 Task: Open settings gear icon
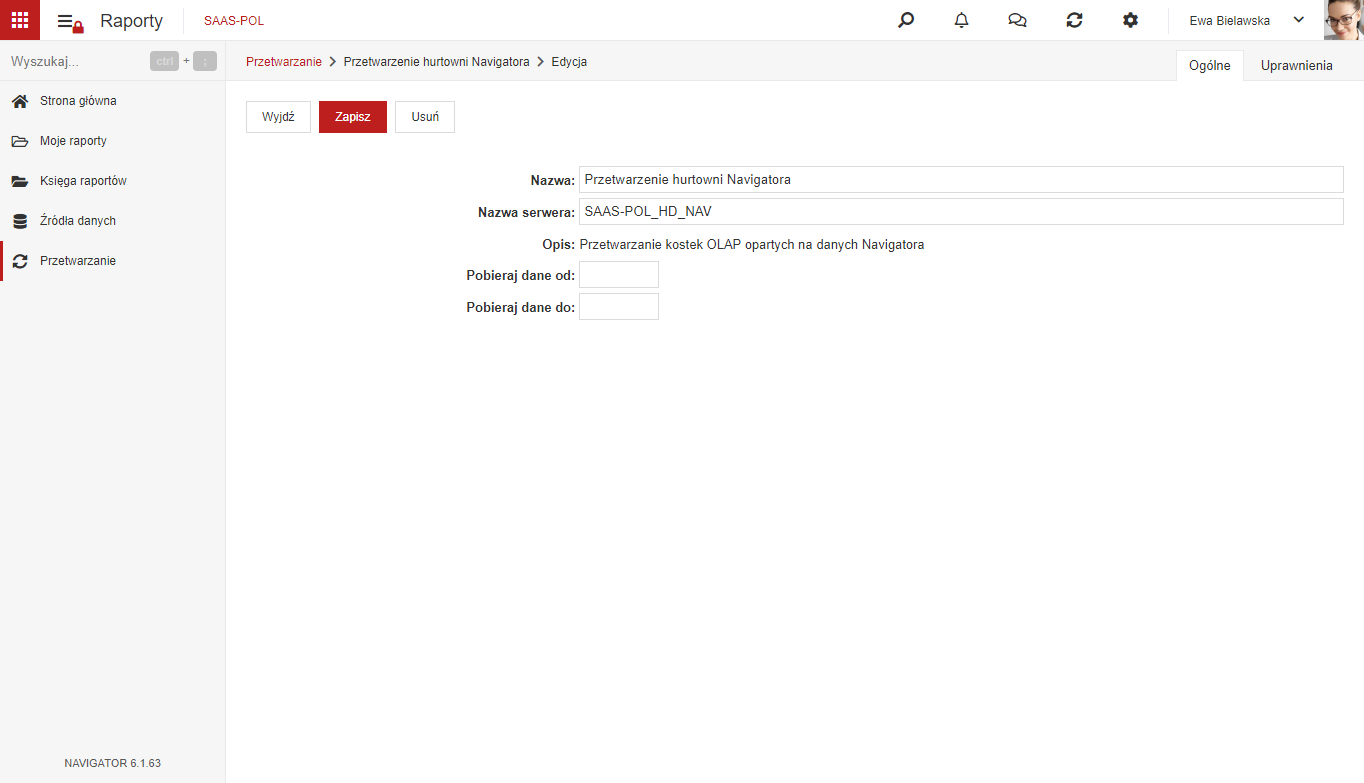[1130, 20]
